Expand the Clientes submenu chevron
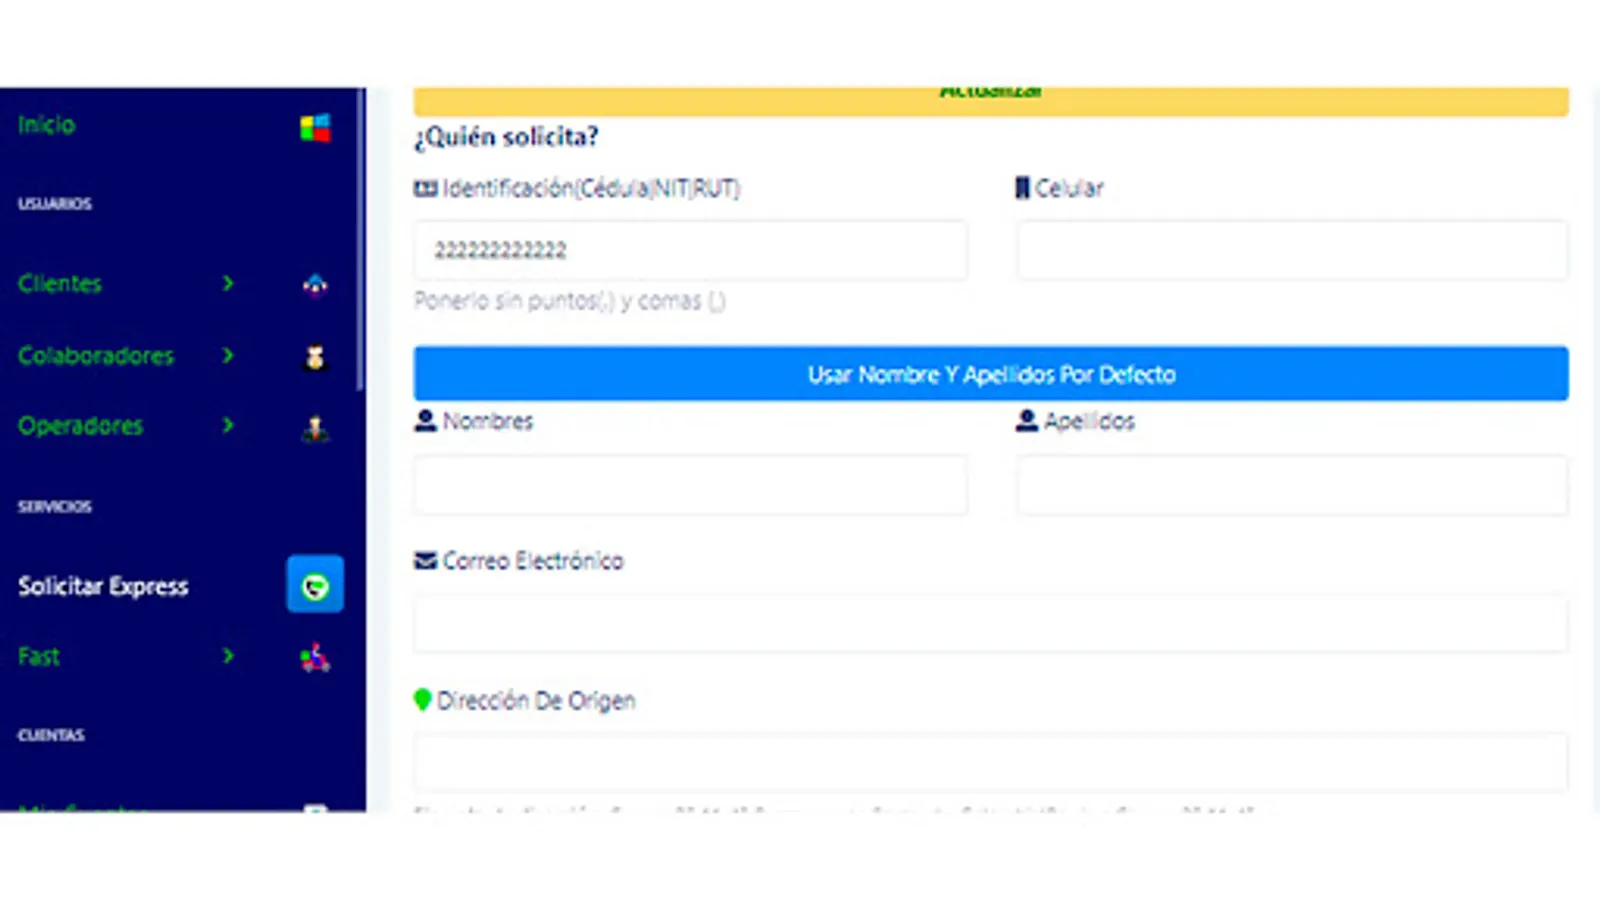 228,284
